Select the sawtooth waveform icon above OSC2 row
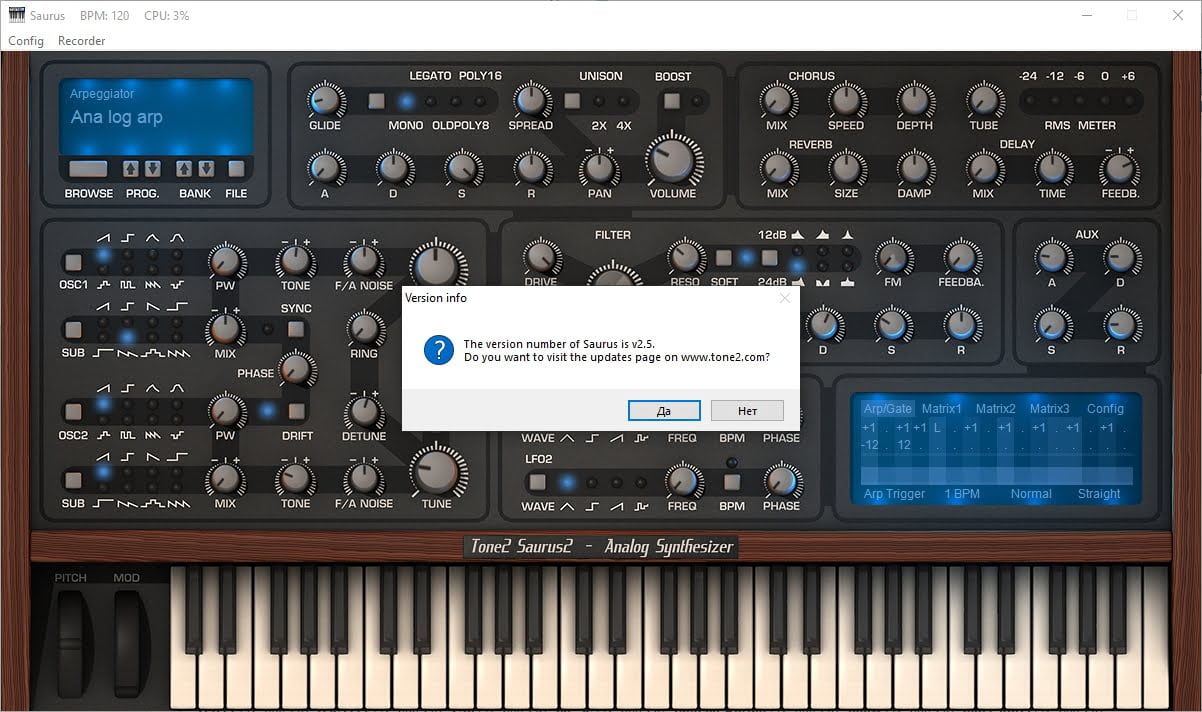Viewport: 1202px width, 712px height. point(103,388)
